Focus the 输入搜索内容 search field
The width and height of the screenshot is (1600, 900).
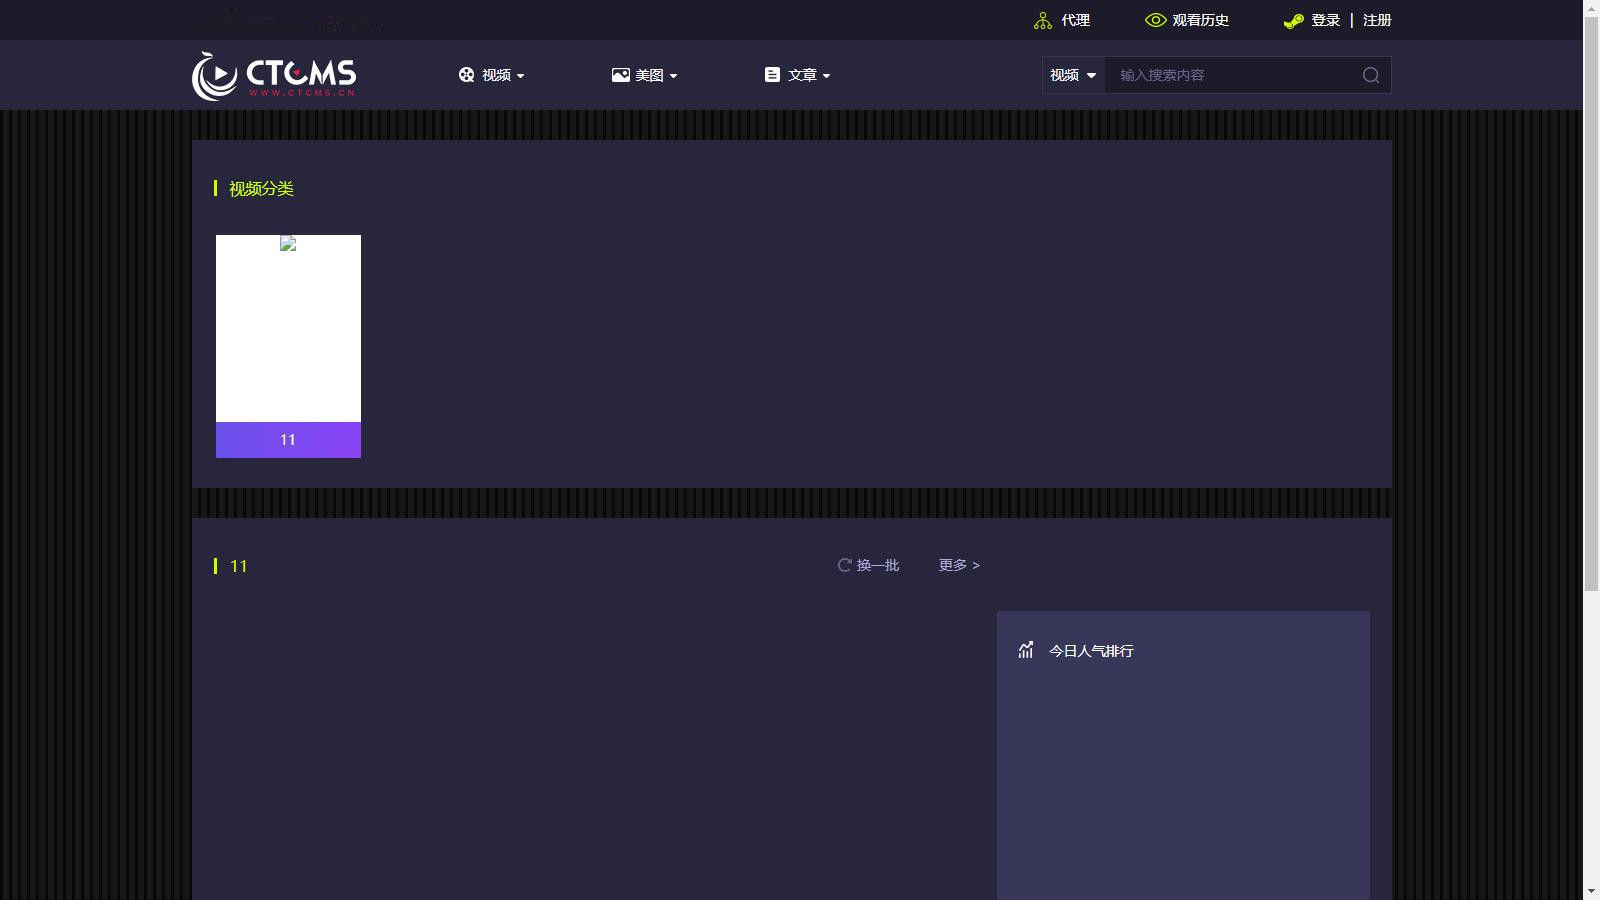[1230, 75]
